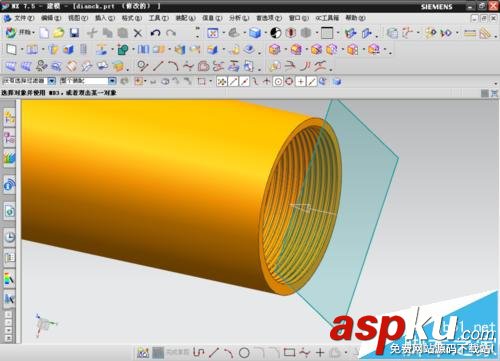Open the 编辑(E) menu
The image size is (500, 361).
[51, 18]
